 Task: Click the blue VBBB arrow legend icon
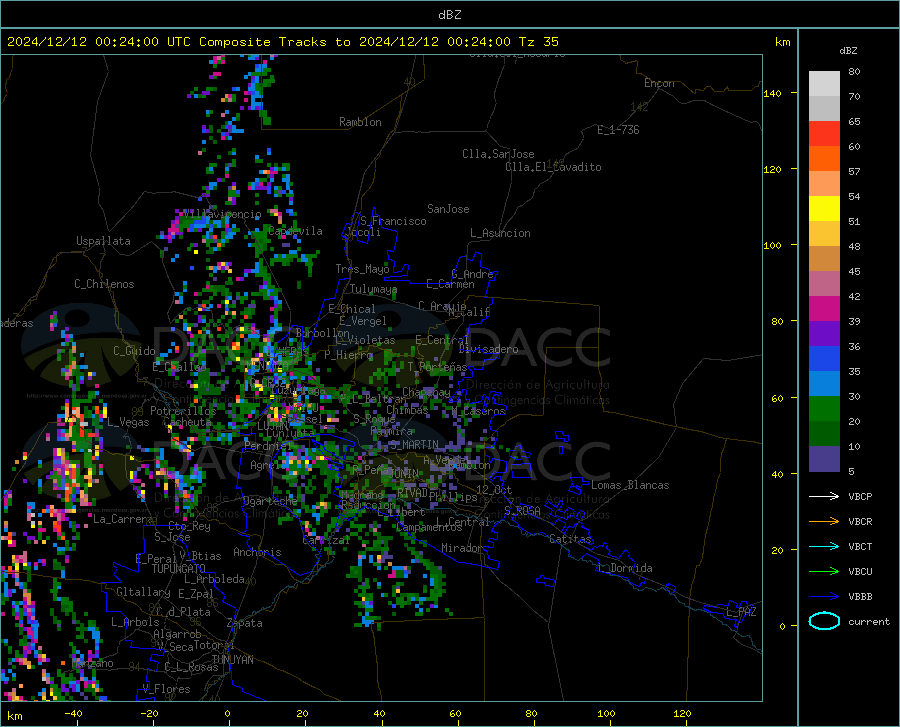point(824,596)
